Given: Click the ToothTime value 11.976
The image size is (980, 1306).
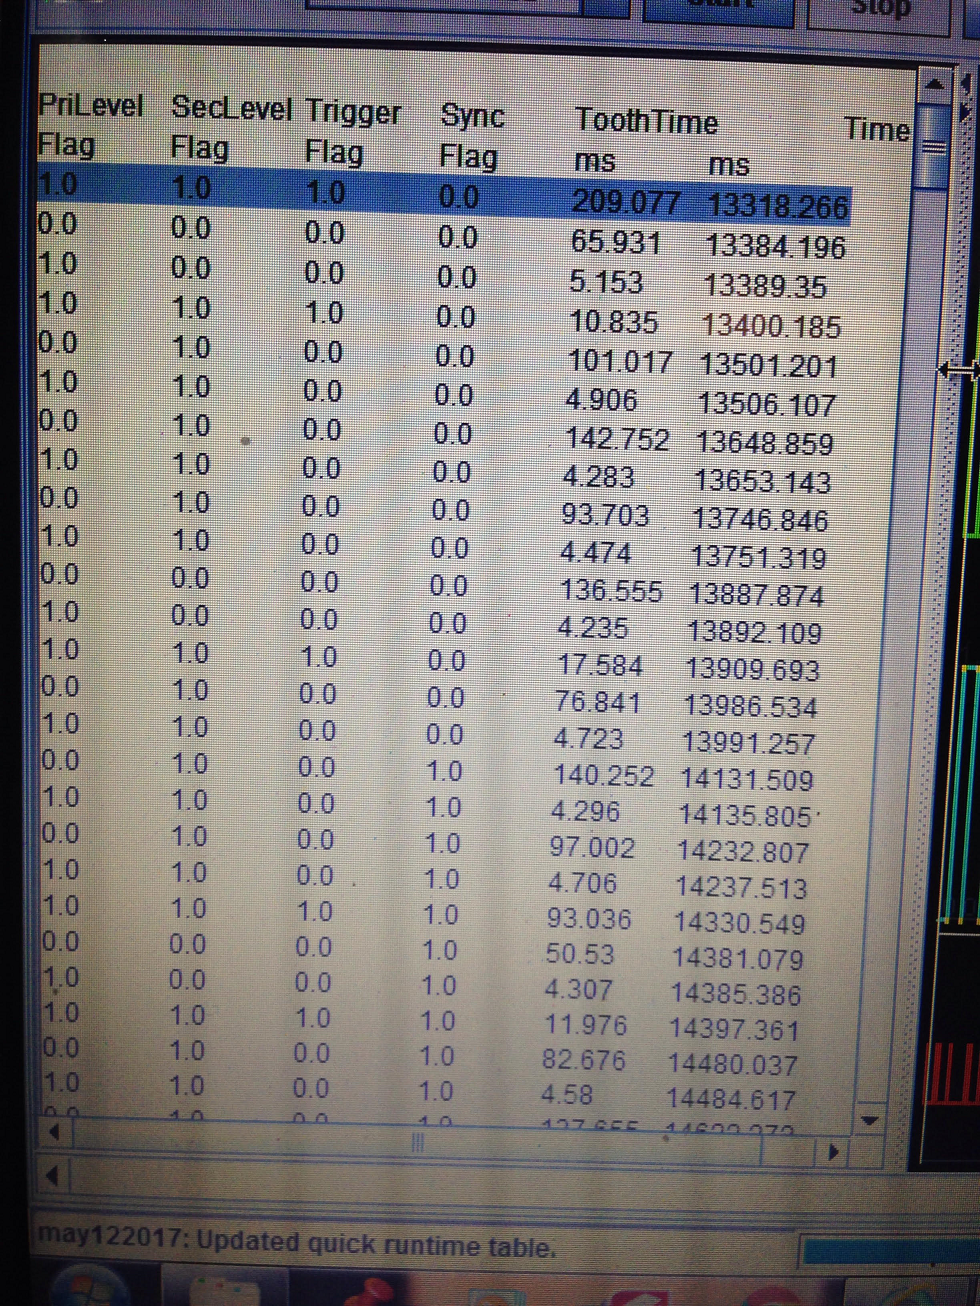Looking at the screenshot, I should tap(586, 1025).
